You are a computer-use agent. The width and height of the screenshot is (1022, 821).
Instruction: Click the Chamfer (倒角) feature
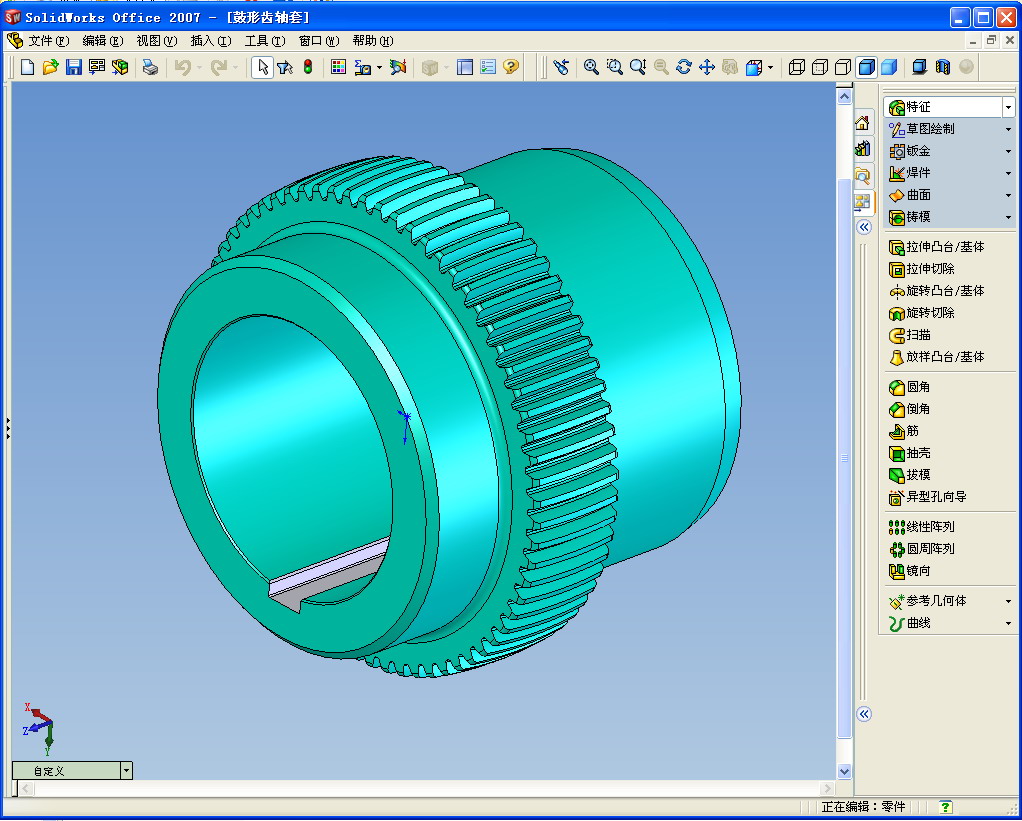[909, 409]
